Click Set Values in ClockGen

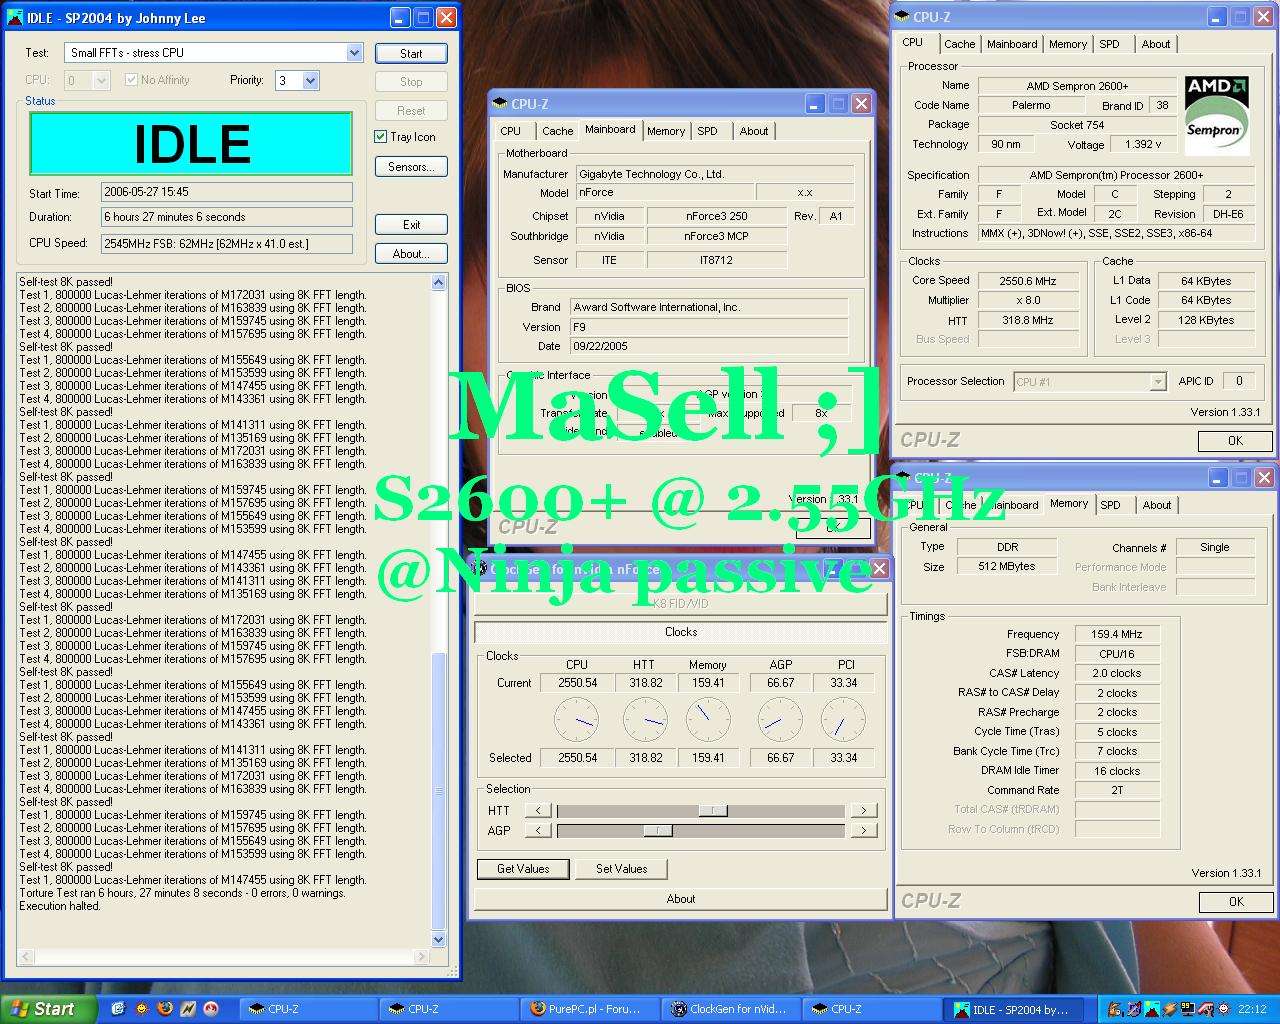pyautogui.click(x=621, y=869)
